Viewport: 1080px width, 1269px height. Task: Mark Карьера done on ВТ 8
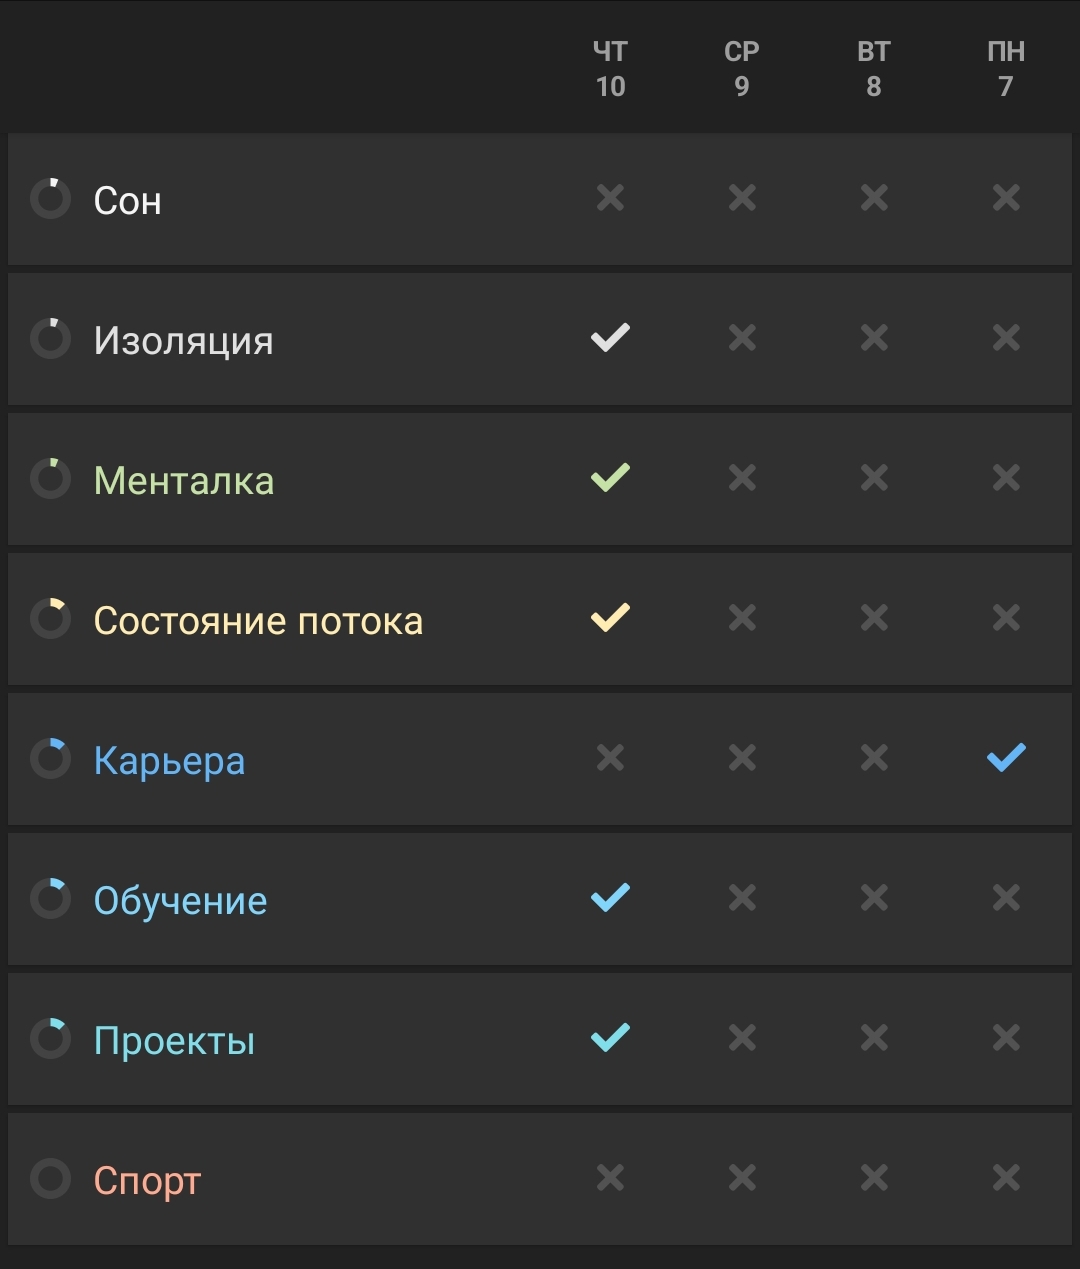pyautogui.click(x=874, y=758)
